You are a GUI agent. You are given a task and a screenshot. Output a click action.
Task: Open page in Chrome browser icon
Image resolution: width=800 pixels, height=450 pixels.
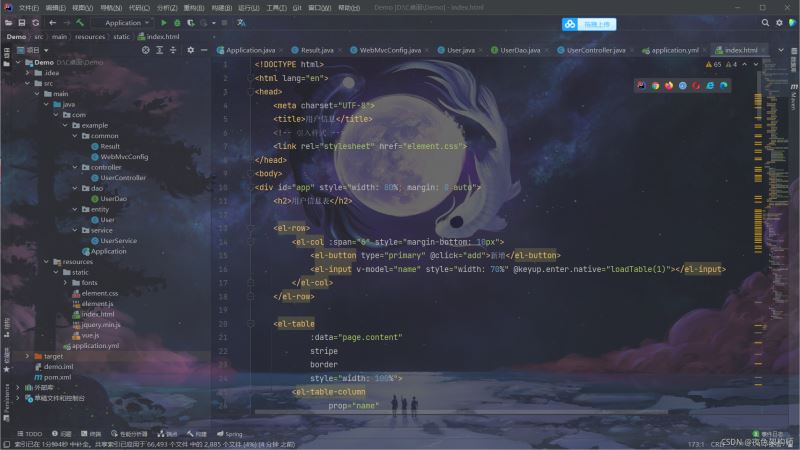click(655, 86)
